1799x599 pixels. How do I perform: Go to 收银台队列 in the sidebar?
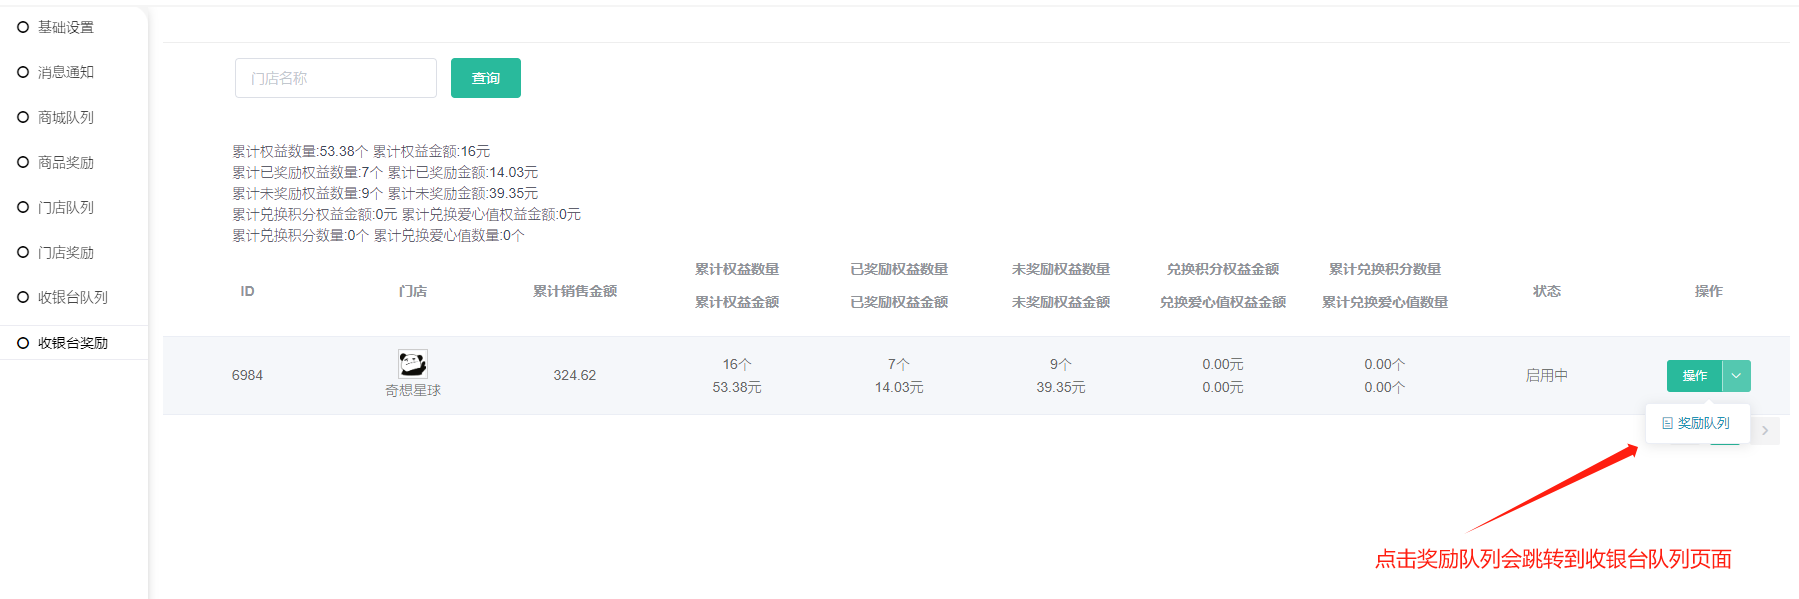click(73, 297)
